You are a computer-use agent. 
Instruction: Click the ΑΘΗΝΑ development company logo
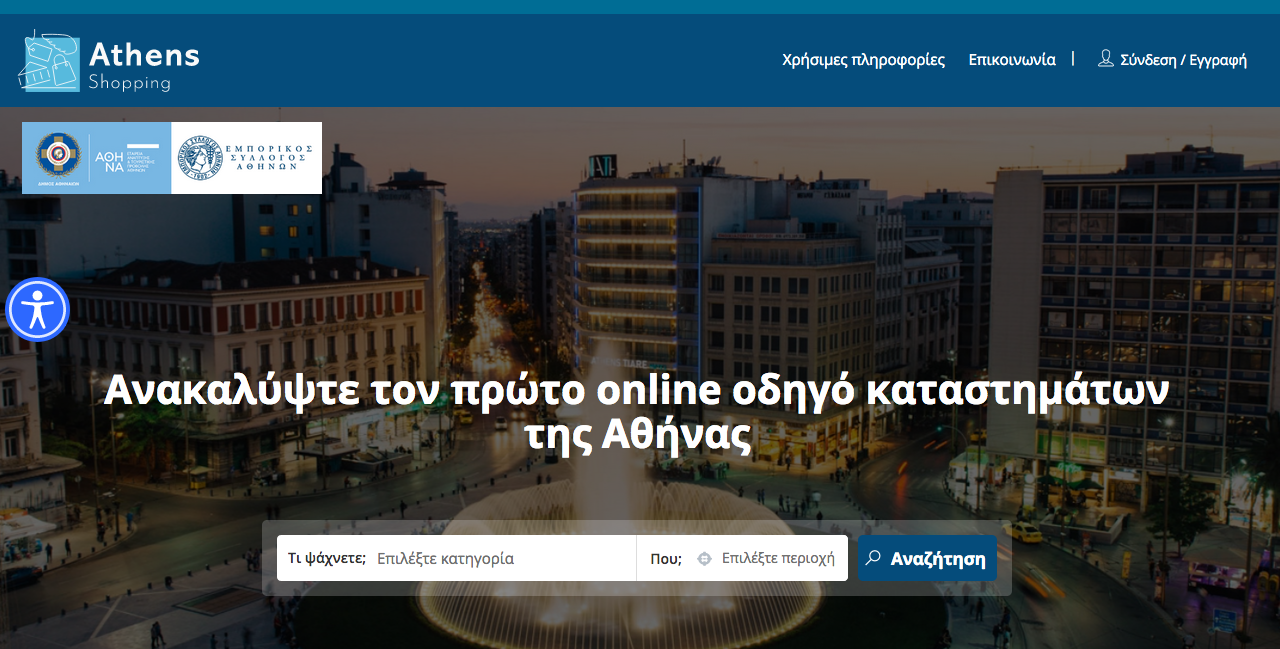click(126, 157)
